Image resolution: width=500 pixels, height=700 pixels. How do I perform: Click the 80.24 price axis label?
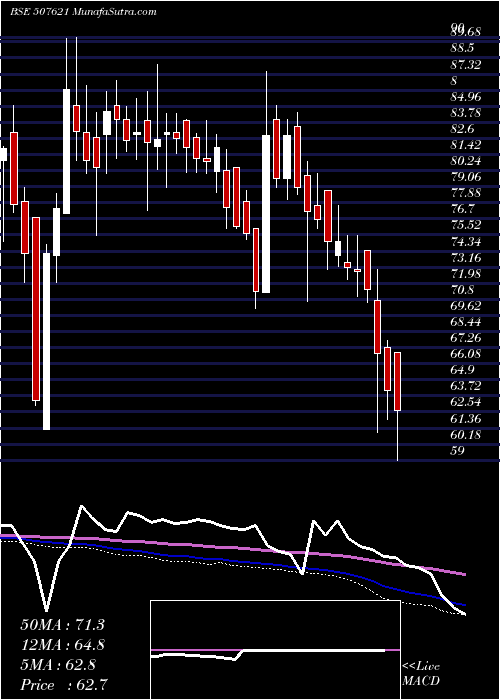click(466, 161)
